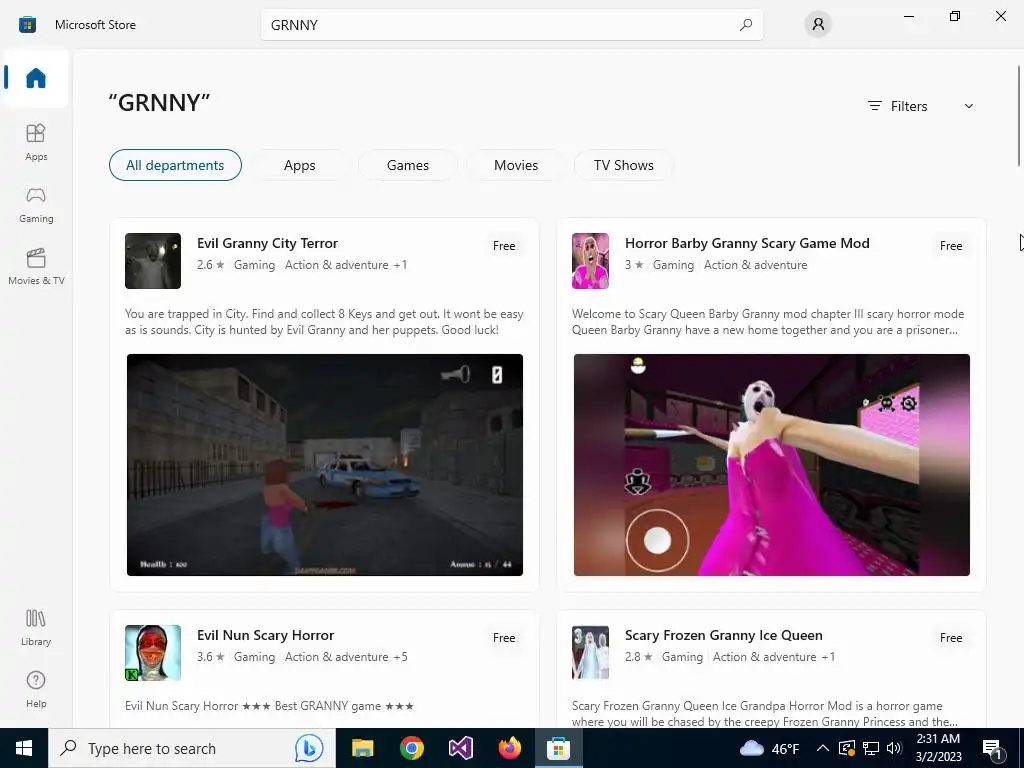The image size is (1024, 768).
Task: Open the Evil Nun Scary Horror app icon
Action: [153, 652]
